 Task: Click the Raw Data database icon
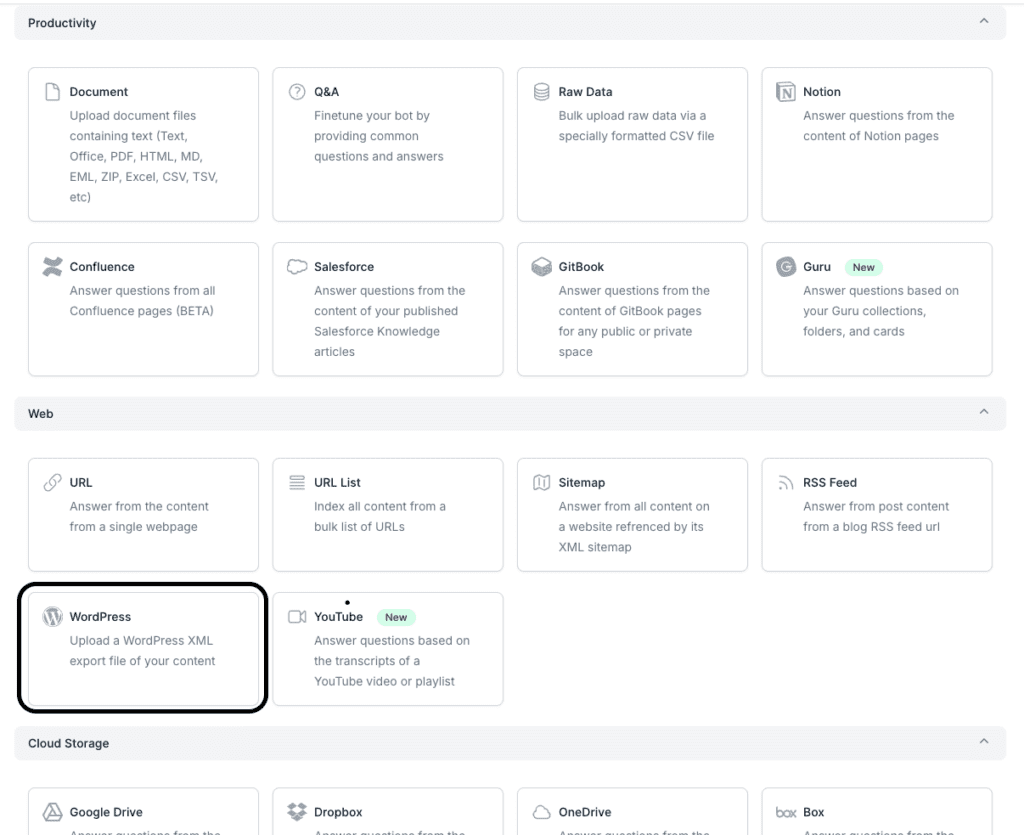click(x=541, y=92)
